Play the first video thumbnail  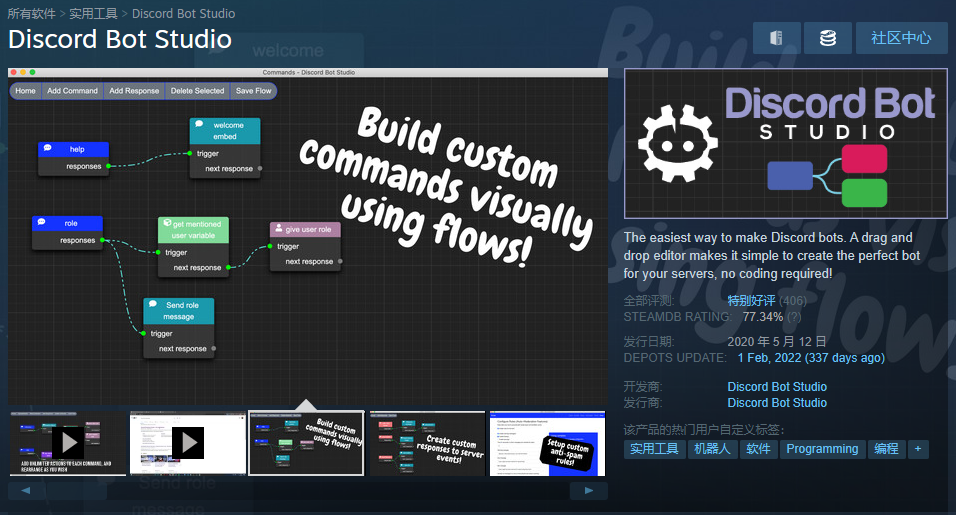[68, 443]
